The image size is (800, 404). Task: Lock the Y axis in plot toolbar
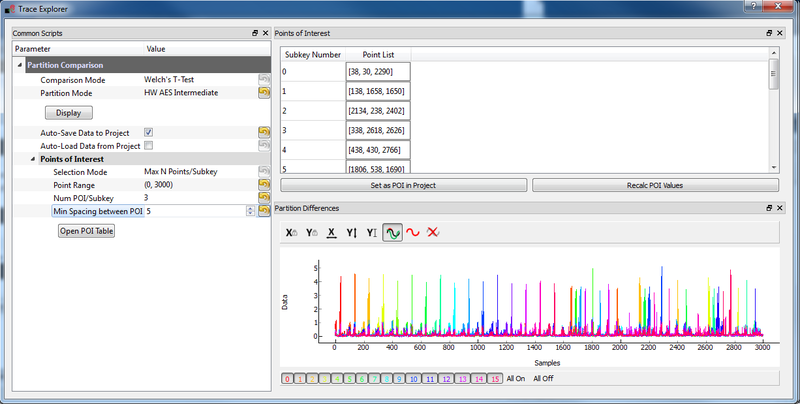(x=312, y=233)
